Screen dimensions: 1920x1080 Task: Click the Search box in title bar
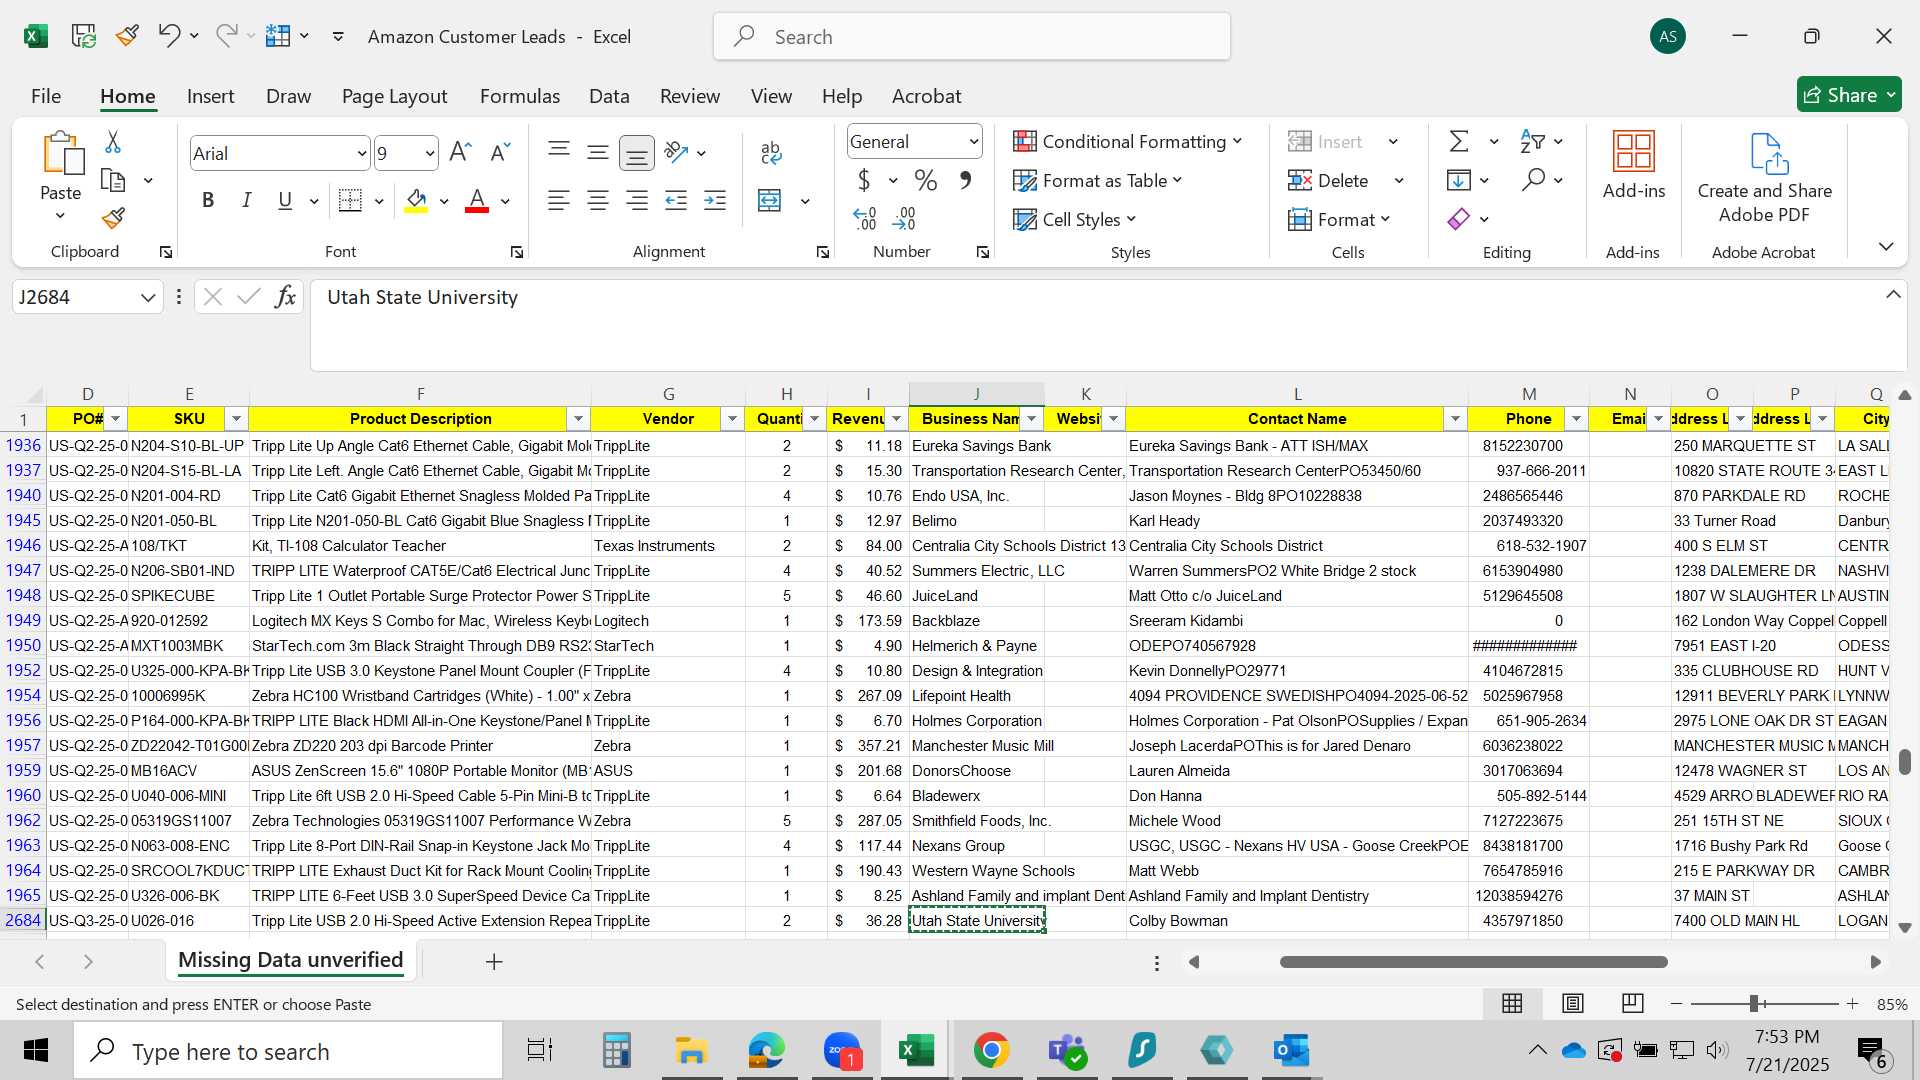[x=972, y=36]
